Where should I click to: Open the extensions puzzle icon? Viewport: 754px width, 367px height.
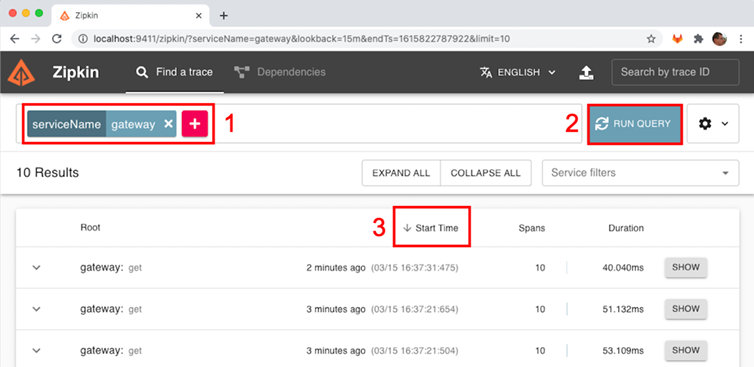pyautogui.click(x=699, y=39)
